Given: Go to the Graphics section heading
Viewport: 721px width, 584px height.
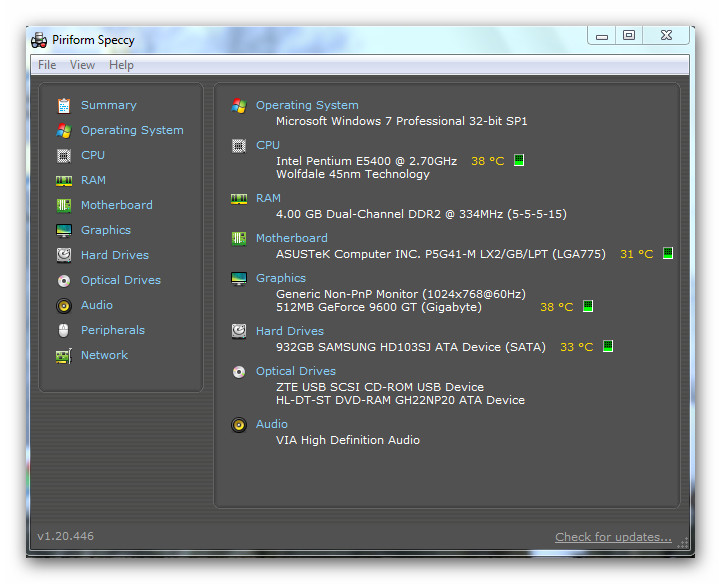Looking at the screenshot, I should (x=281, y=278).
